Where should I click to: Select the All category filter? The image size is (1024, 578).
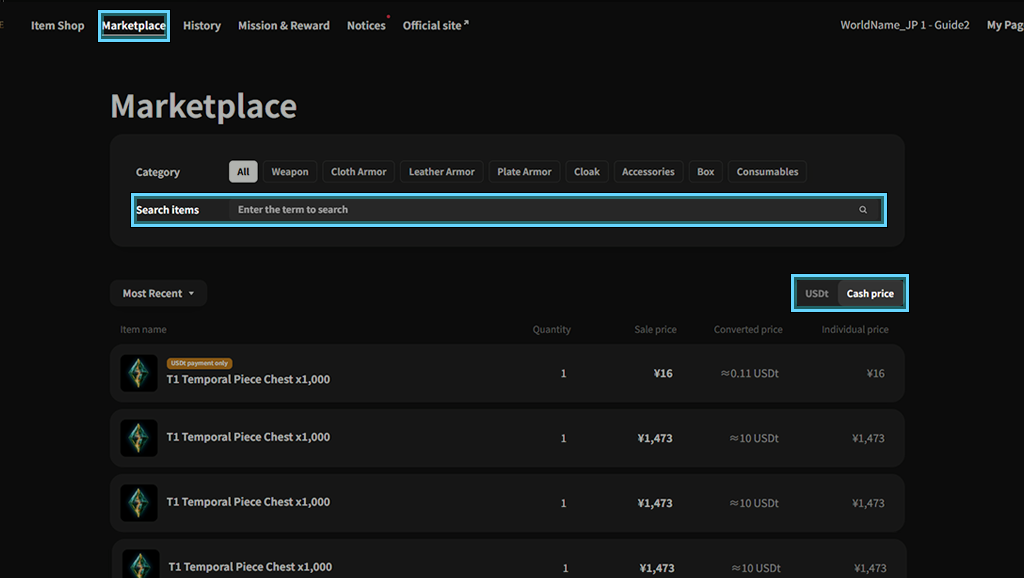click(243, 172)
